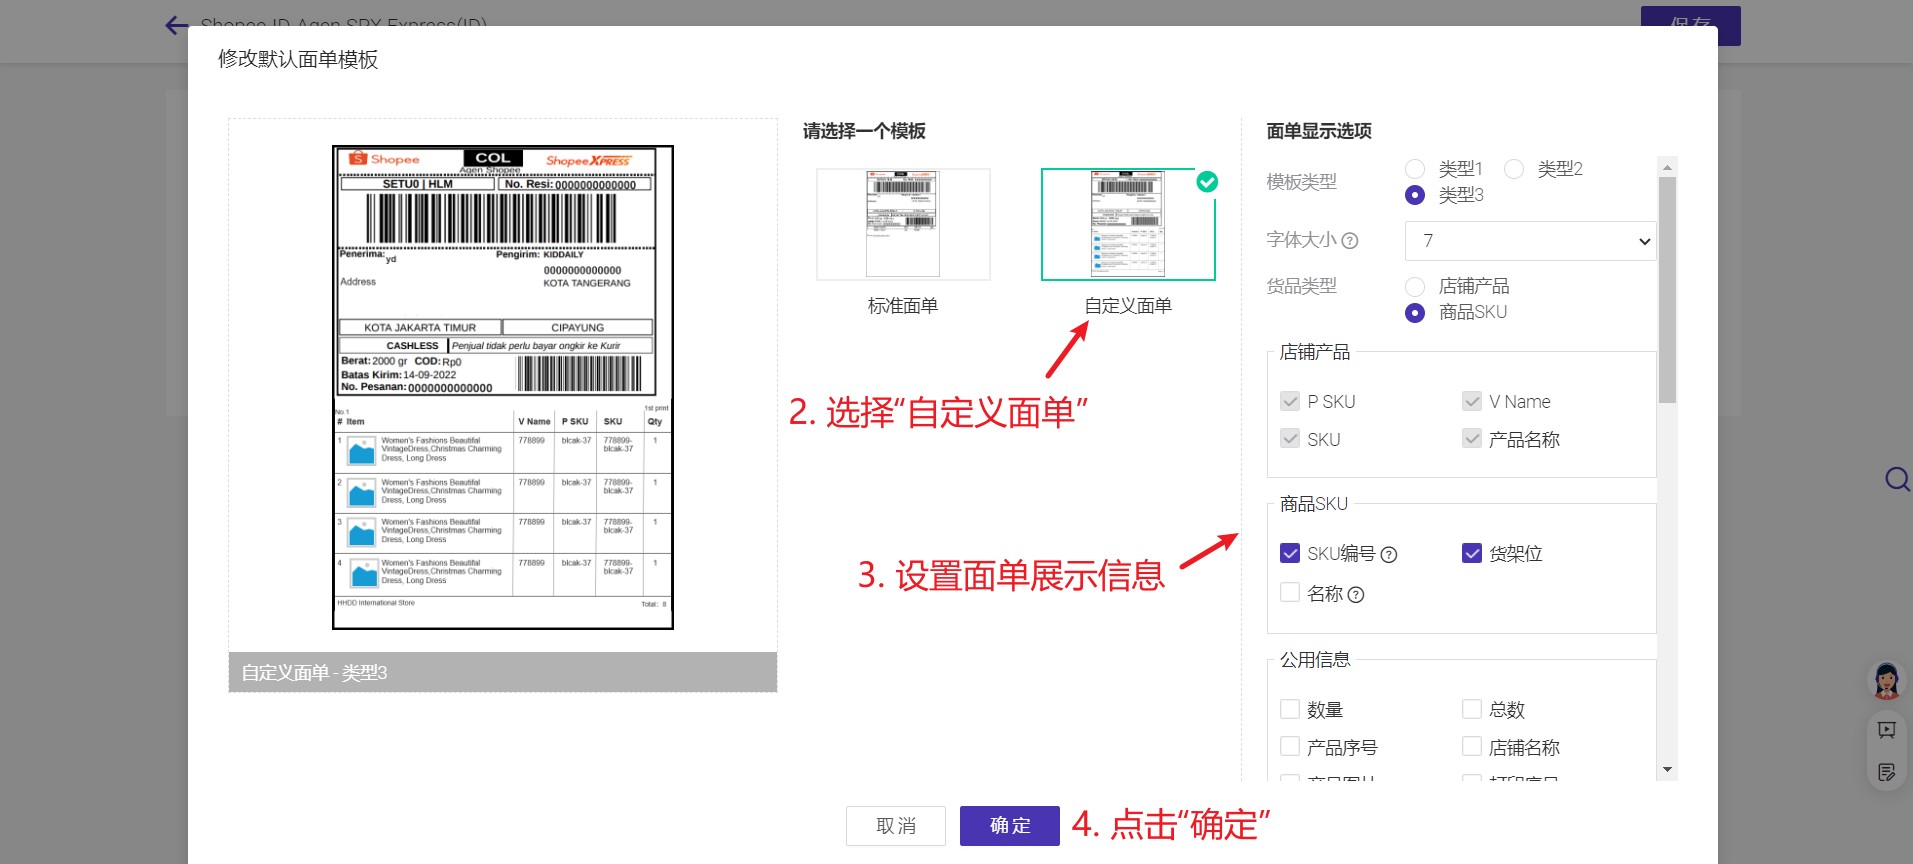Enable the 产品序号 checkbox
Image resolution: width=1913 pixels, height=864 pixels.
tap(1290, 746)
